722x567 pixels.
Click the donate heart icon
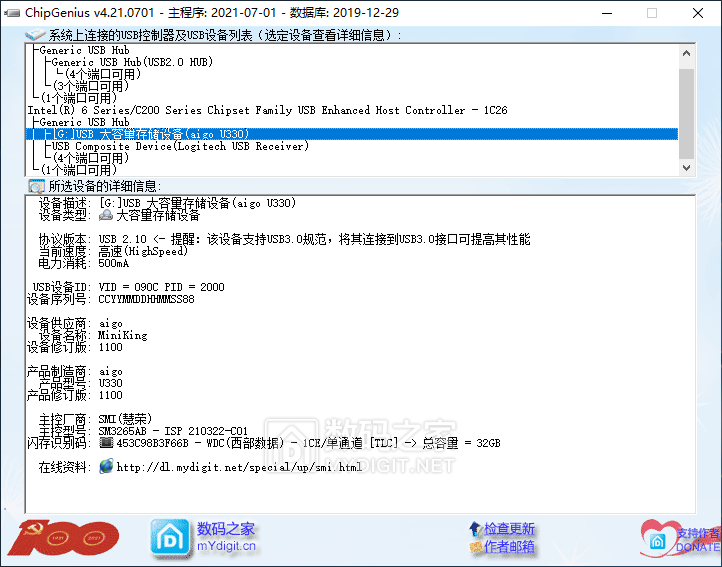[x=658, y=539]
